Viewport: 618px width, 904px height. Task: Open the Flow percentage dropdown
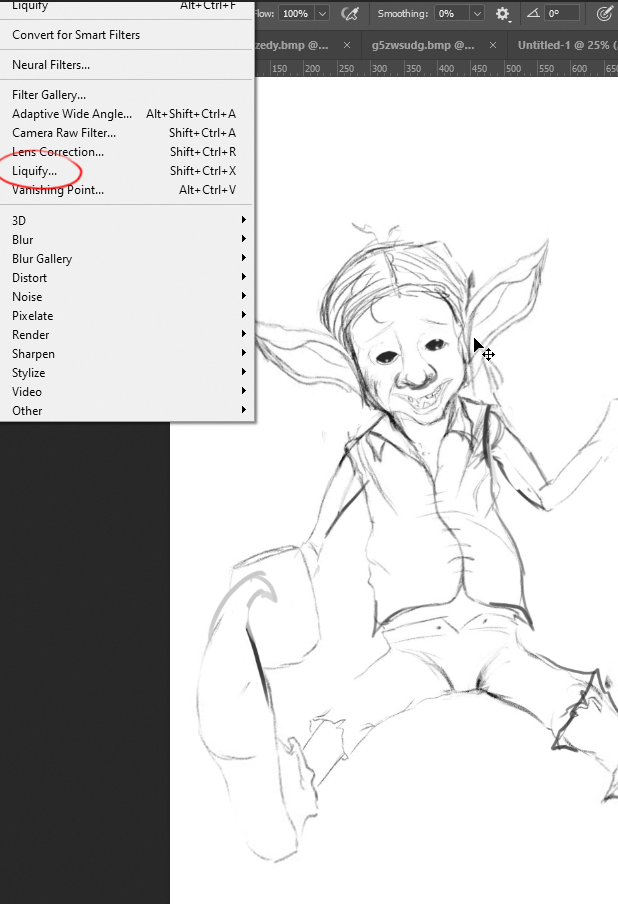tap(321, 14)
